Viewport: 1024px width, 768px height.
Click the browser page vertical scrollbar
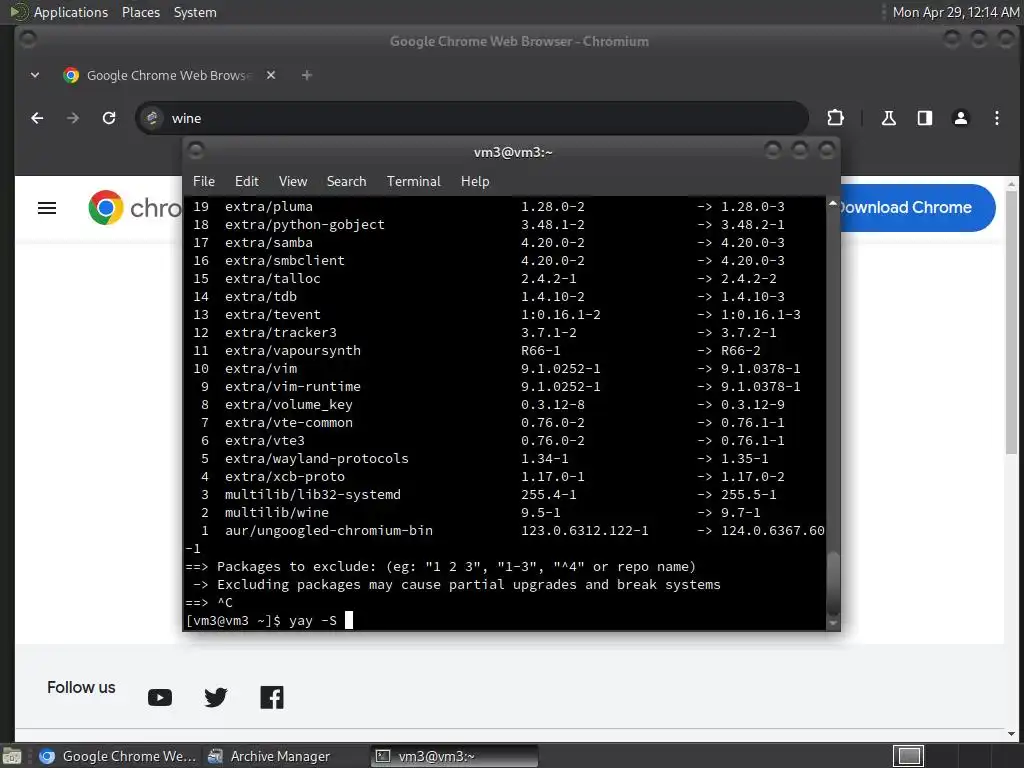pos(1011,322)
